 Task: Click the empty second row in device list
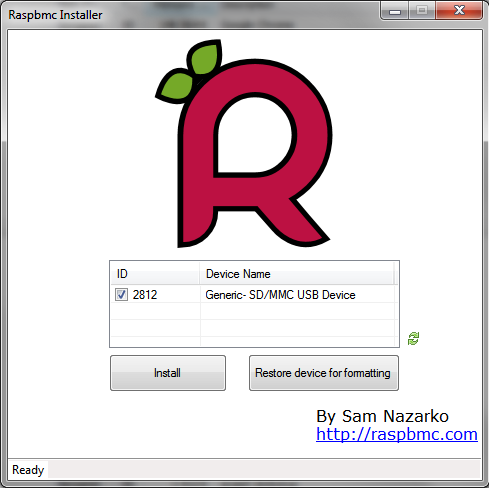click(x=254, y=311)
